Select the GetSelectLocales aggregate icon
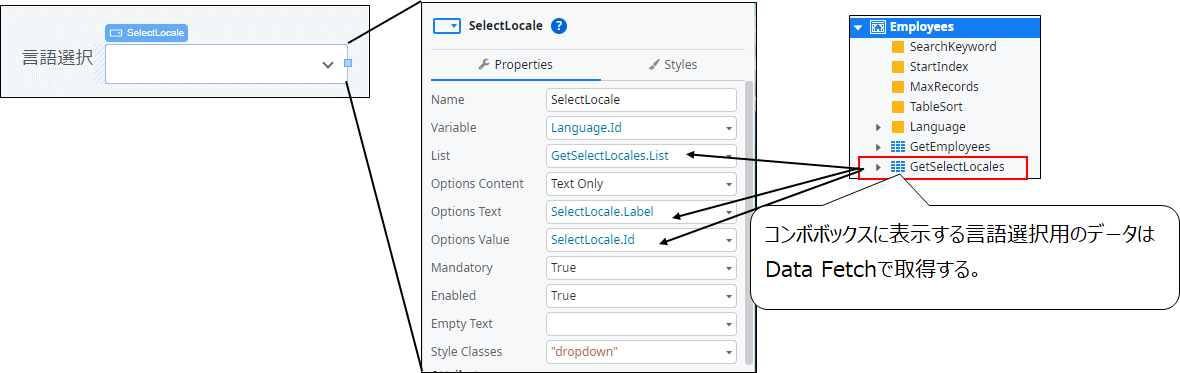 (898, 167)
